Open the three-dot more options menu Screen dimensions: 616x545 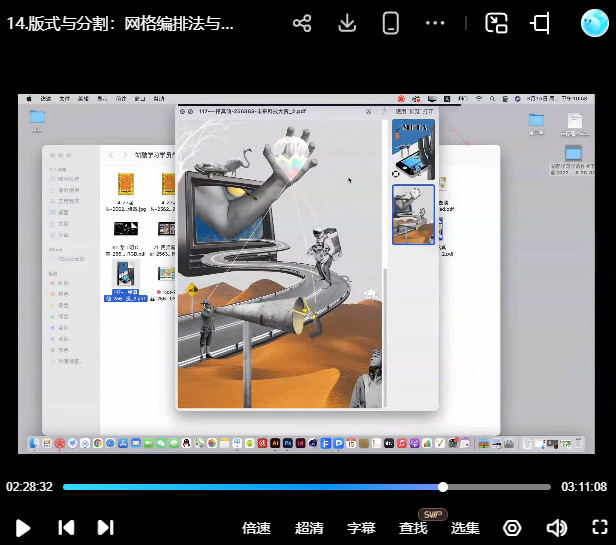(435, 24)
